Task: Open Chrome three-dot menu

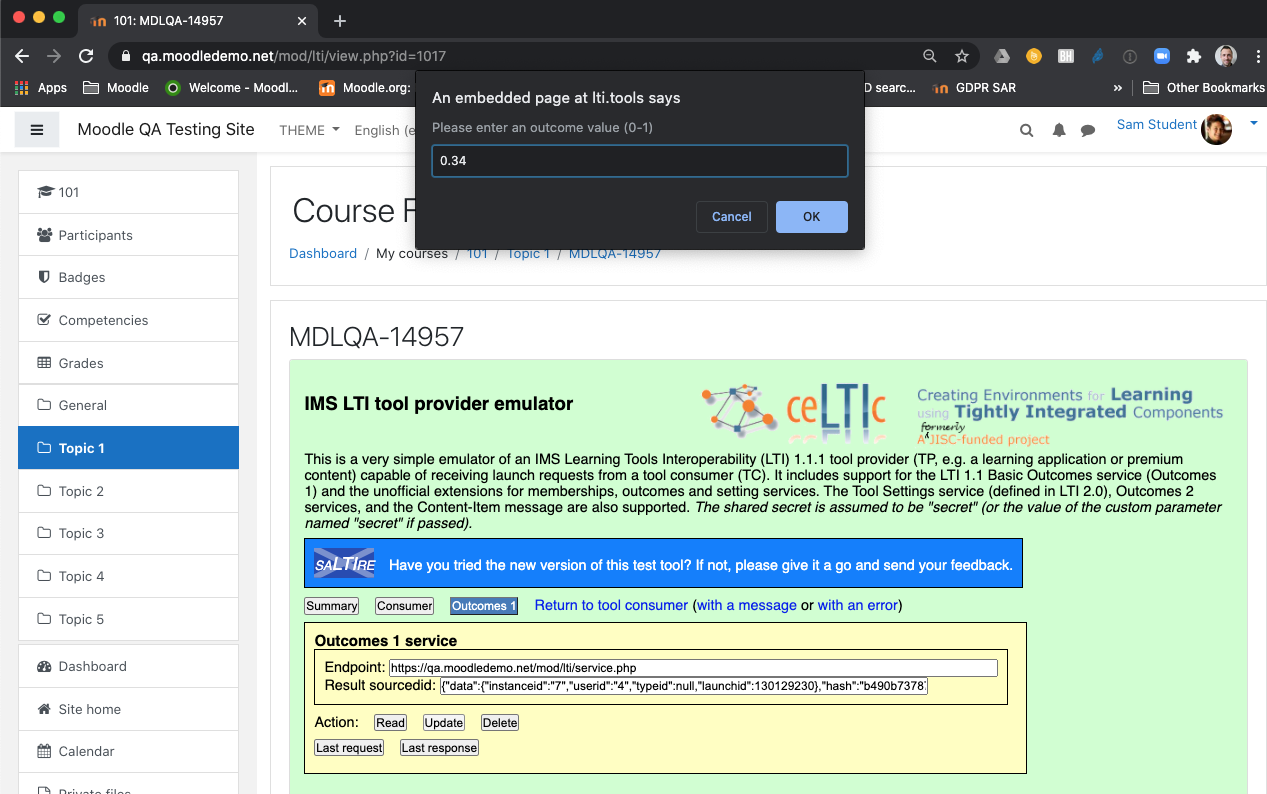Action: pos(1257,56)
